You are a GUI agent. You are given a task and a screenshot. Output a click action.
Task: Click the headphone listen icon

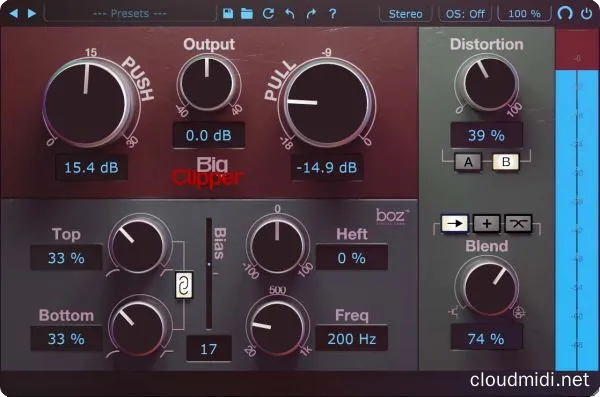click(x=565, y=14)
